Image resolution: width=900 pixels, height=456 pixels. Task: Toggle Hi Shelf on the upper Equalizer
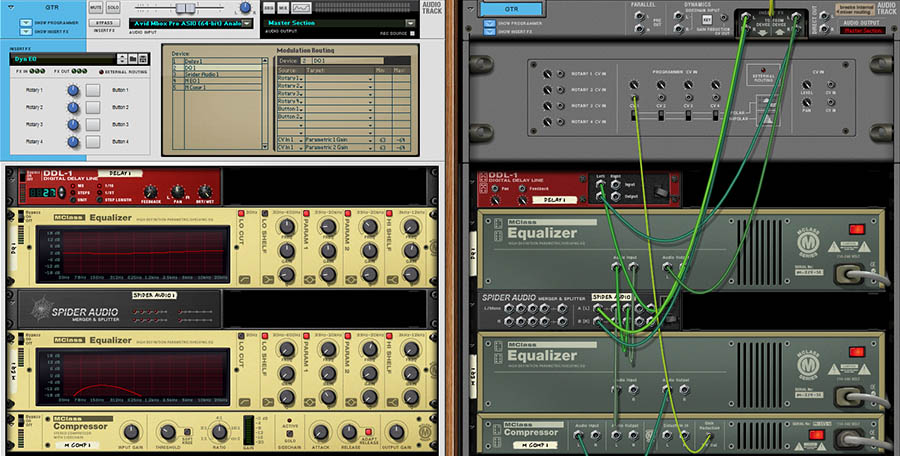(x=389, y=214)
